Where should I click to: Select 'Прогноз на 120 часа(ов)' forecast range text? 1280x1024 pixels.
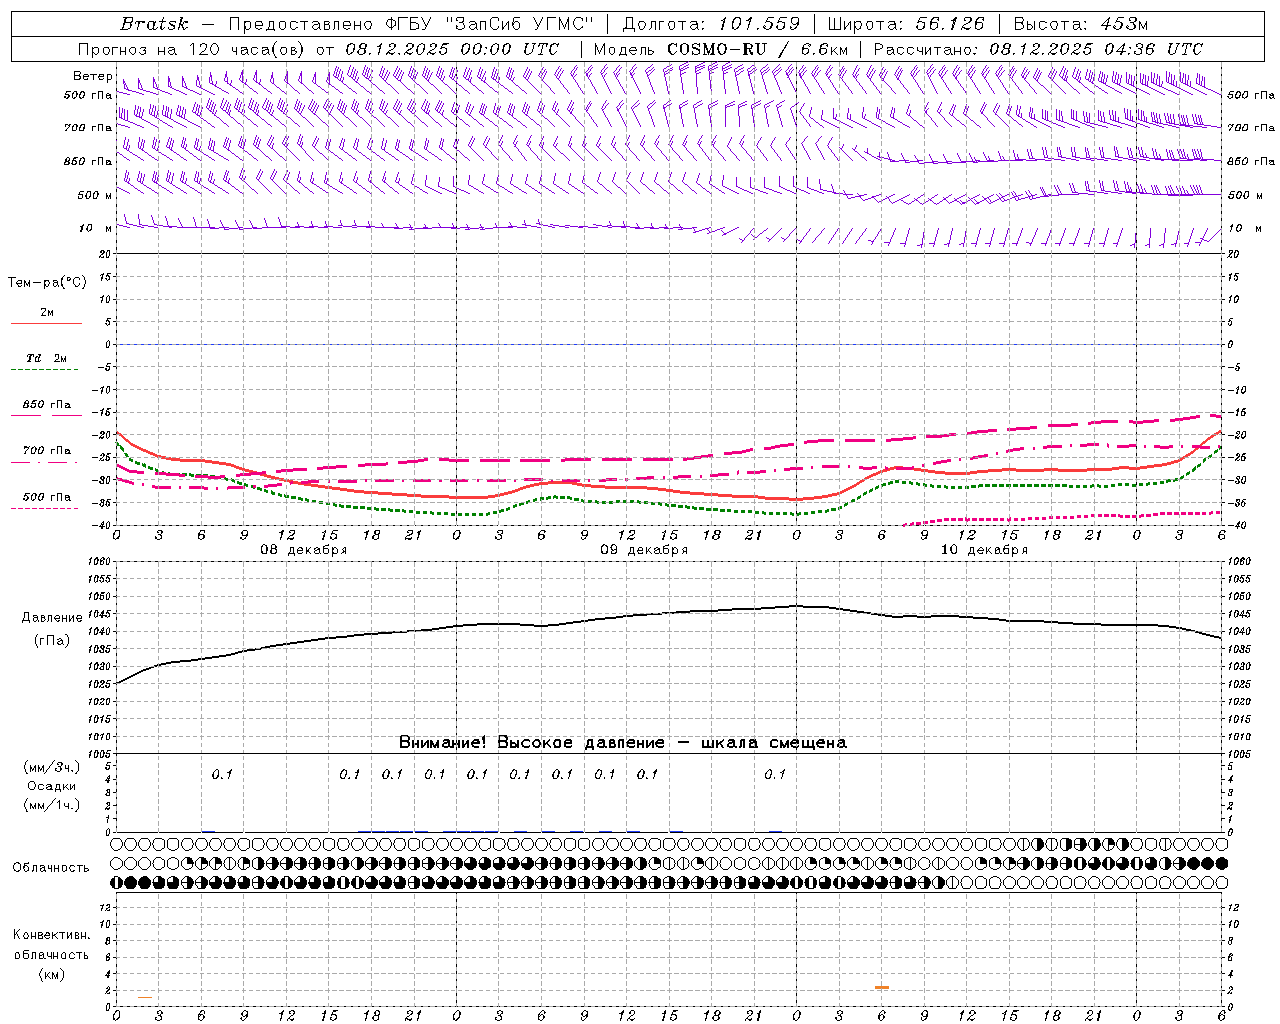[193, 49]
